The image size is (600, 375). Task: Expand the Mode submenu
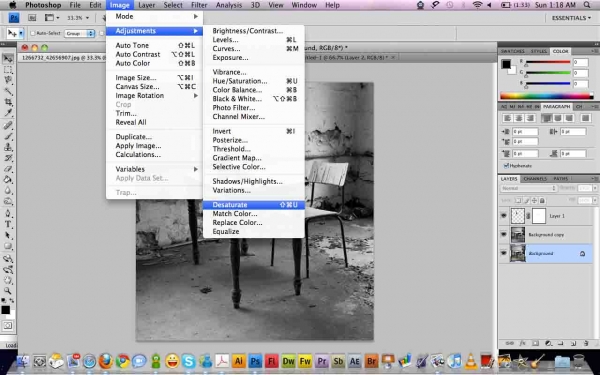[154, 16]
